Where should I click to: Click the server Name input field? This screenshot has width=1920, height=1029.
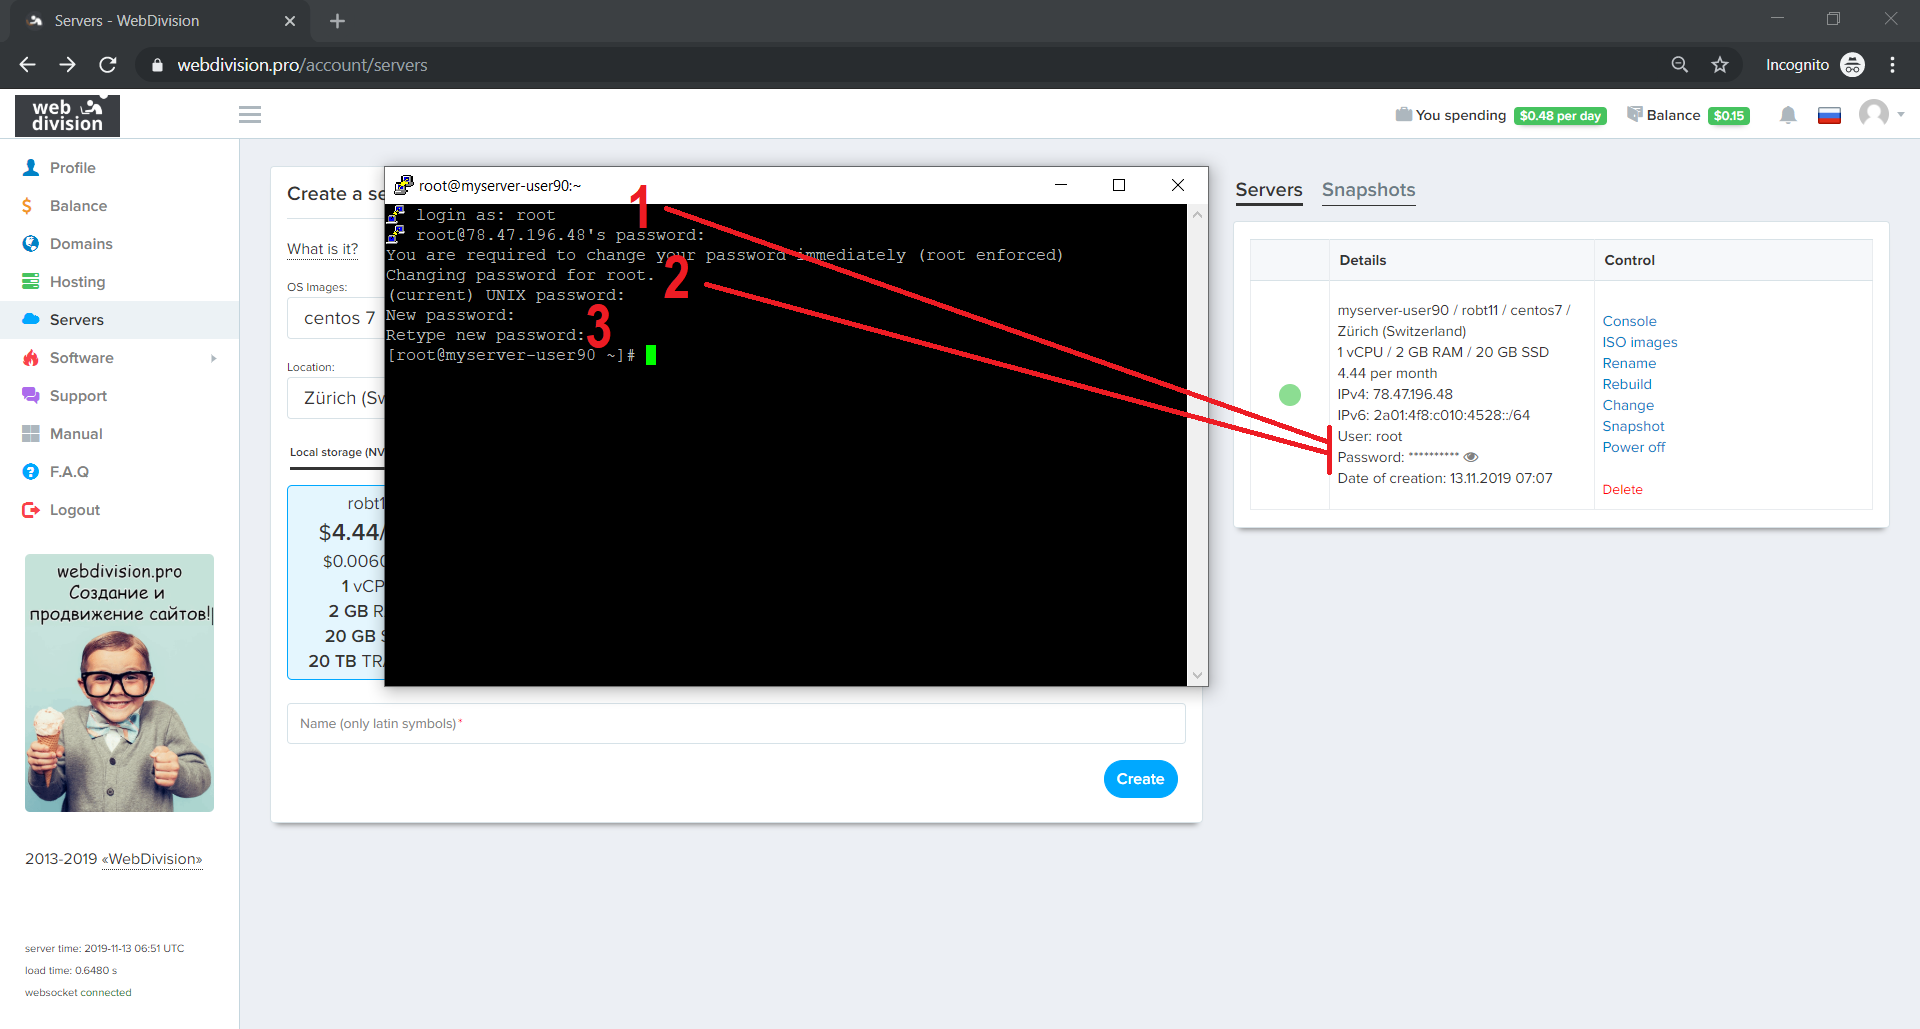point(736,723)
